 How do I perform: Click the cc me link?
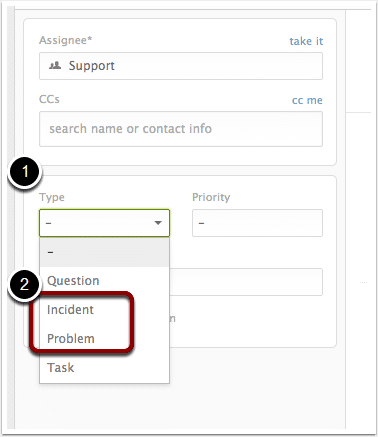tap(307, 100)
